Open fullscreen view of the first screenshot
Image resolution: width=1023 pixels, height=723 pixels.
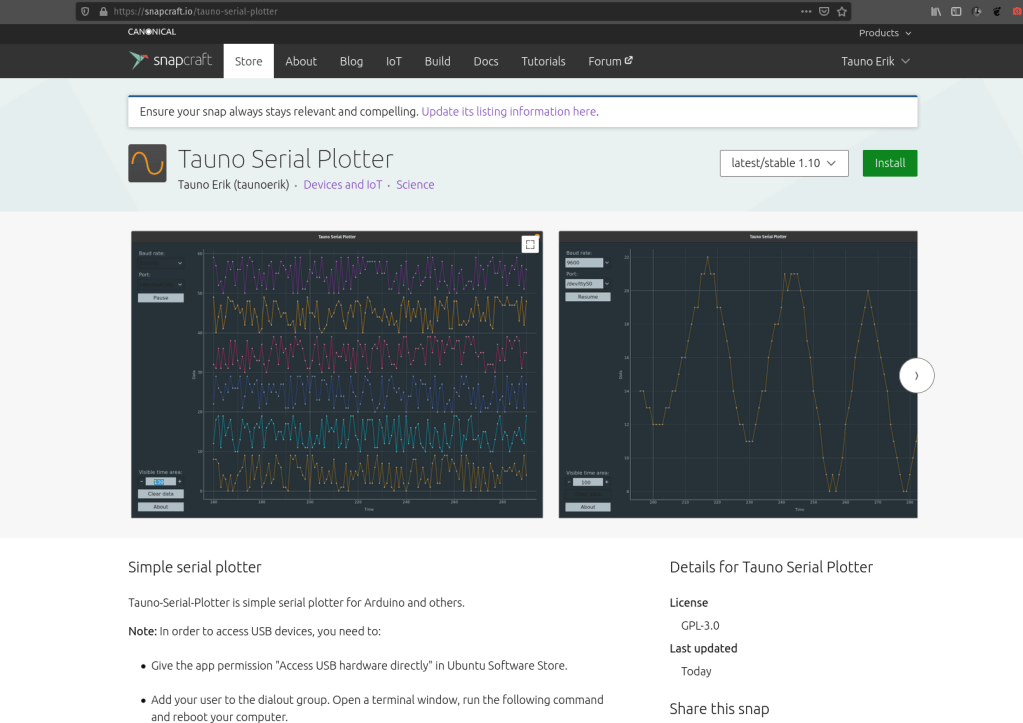point(530,245)
